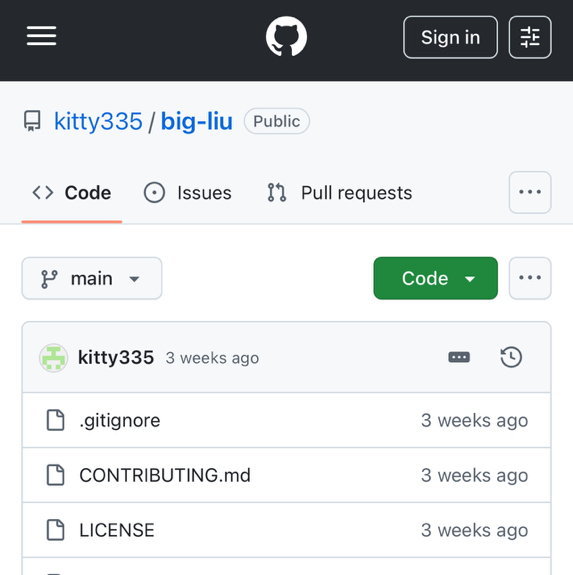Click latest commit '3 weeks ago' timestamp

[212, 358]
